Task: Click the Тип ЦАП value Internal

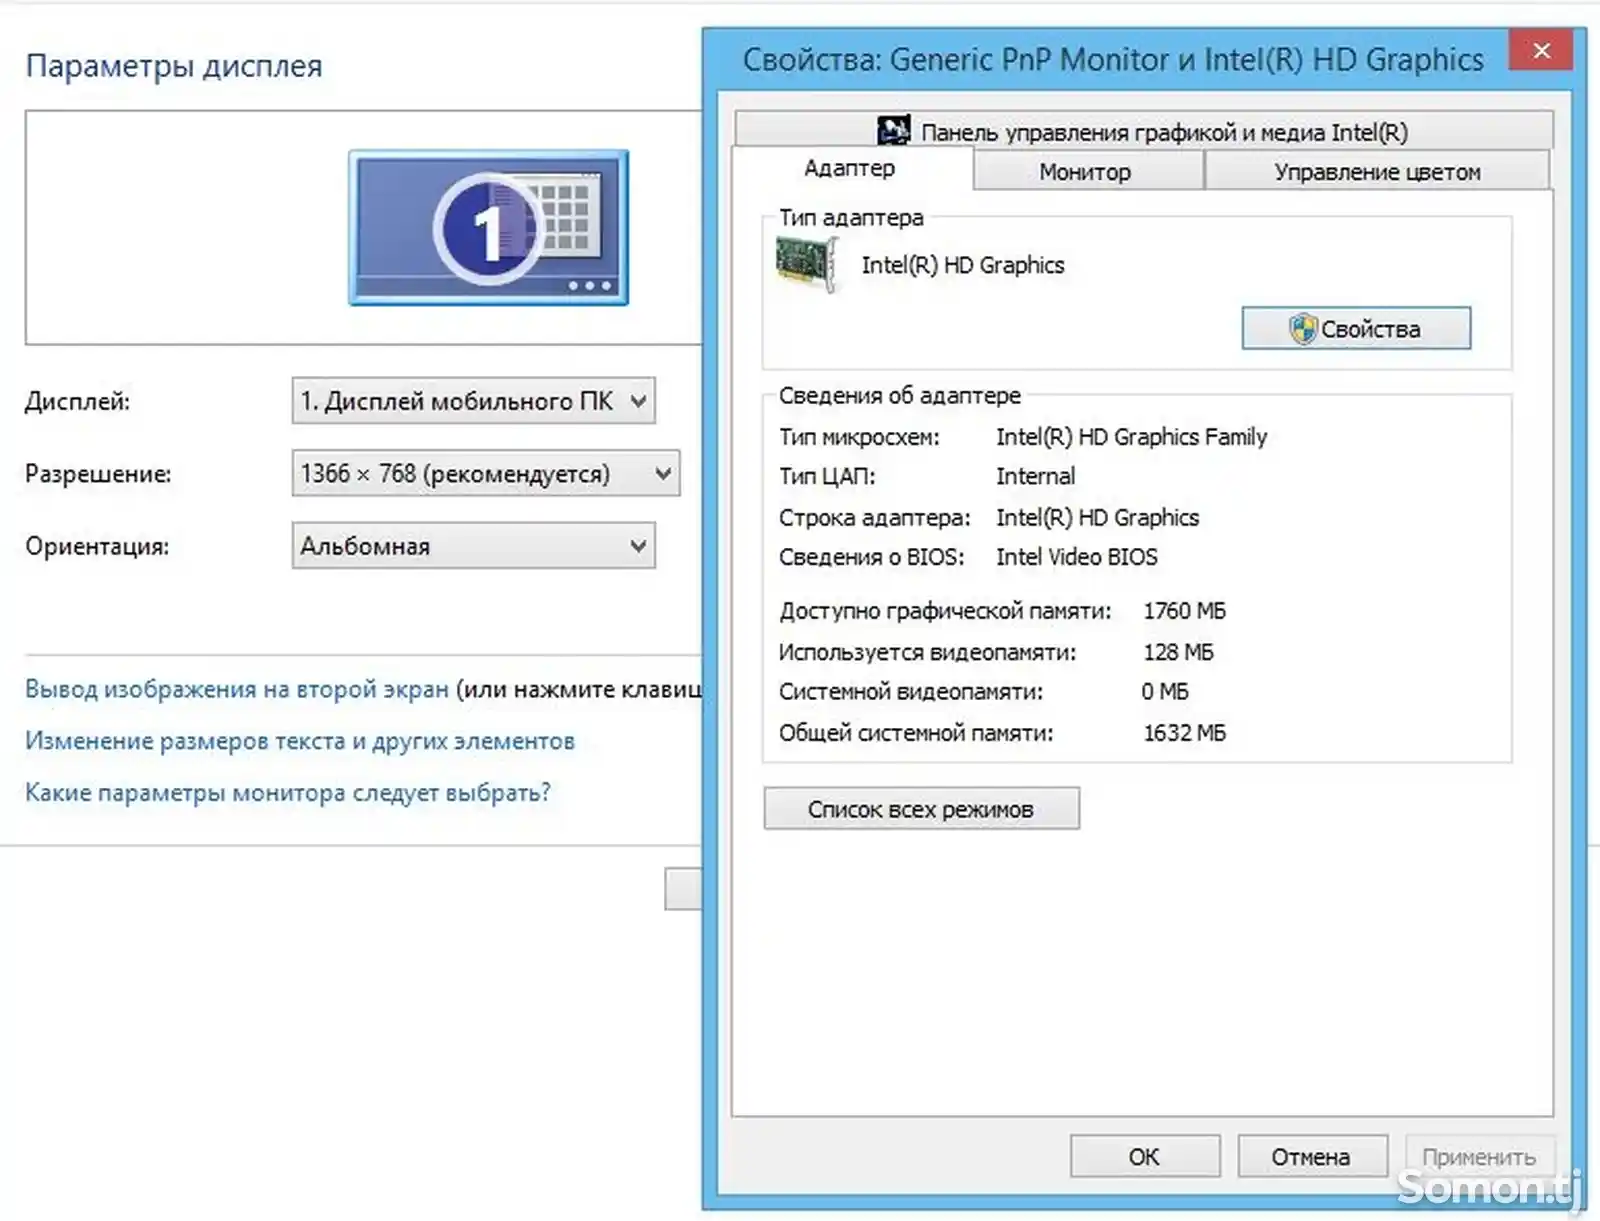Action: tap(1035, 476)
